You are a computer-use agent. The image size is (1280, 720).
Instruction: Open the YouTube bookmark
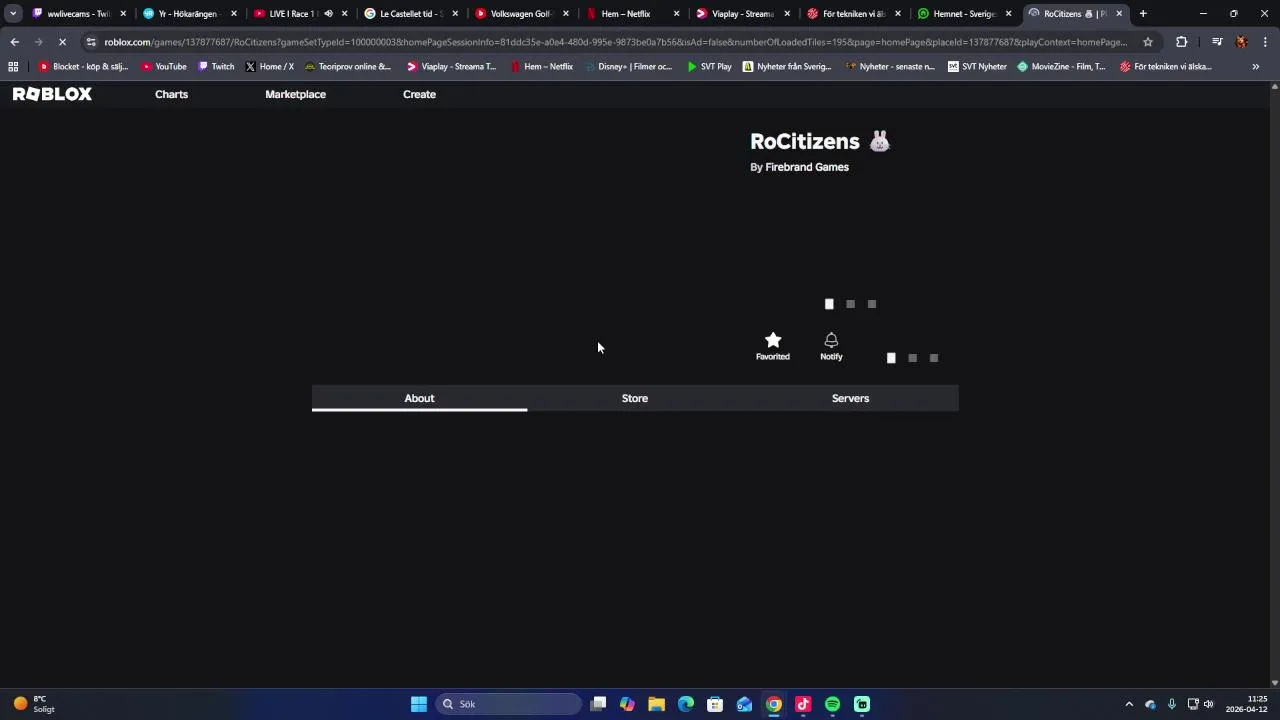pos(163,66)
